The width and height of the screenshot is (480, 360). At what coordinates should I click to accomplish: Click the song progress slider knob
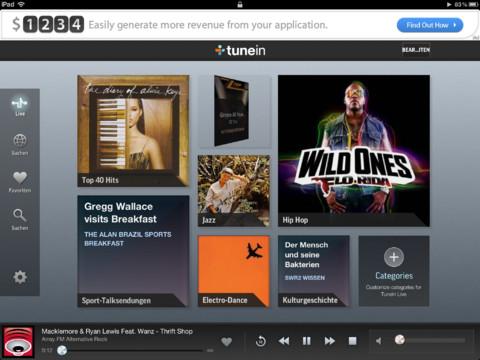[62, 350]
